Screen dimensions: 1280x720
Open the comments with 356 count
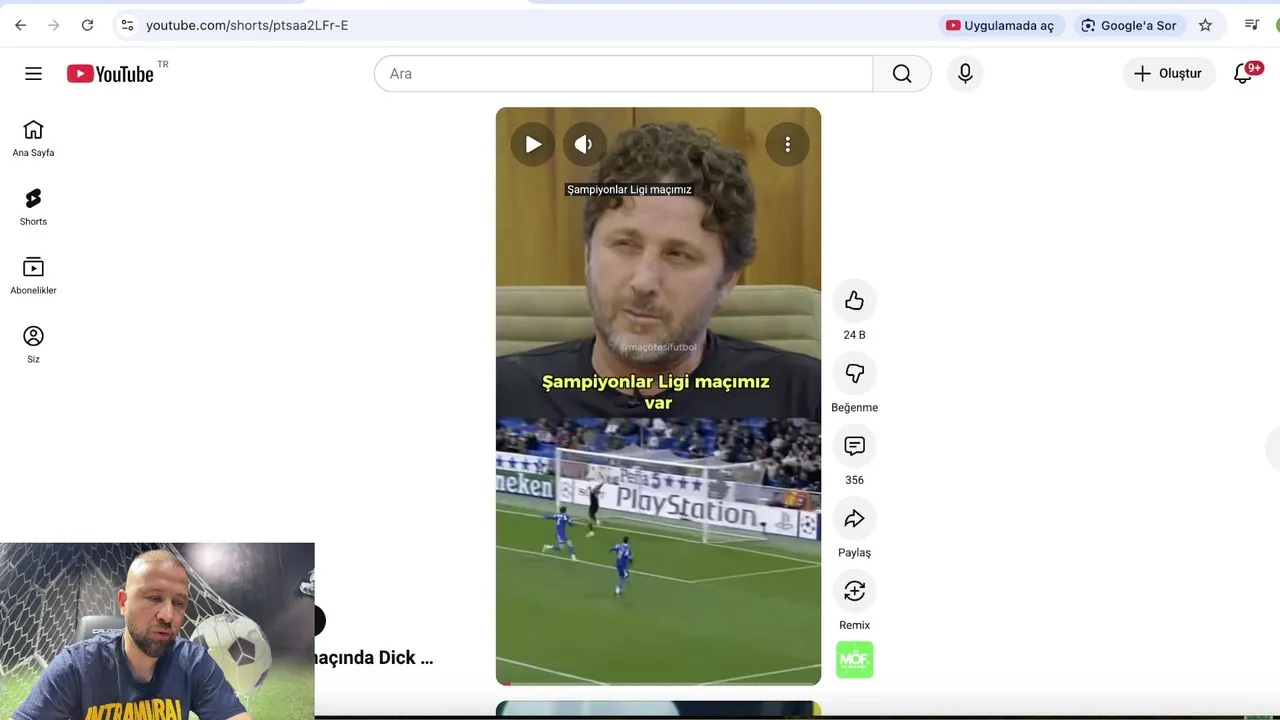pos(854,446)
